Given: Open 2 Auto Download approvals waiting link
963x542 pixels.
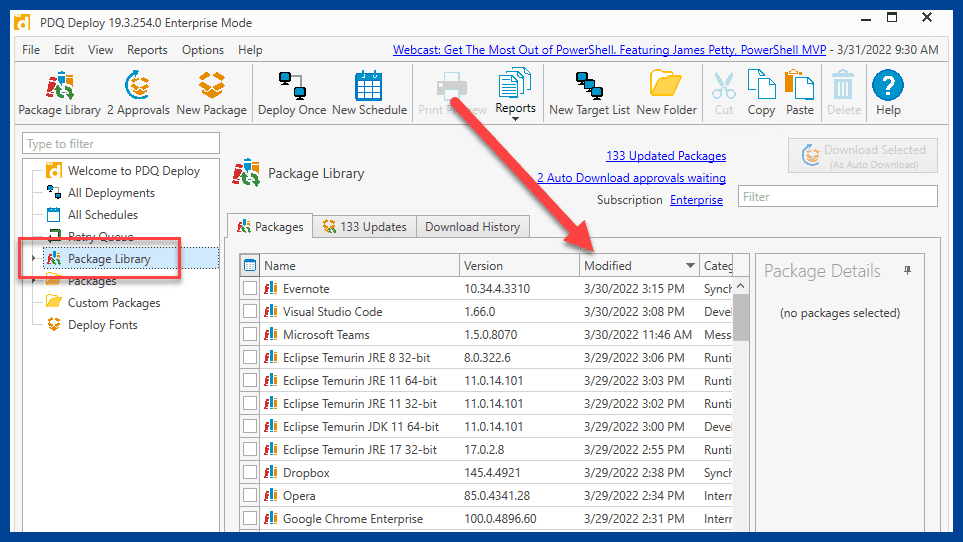Looking at the screenshot, I should pyautogui.click(x=631, y=178).
